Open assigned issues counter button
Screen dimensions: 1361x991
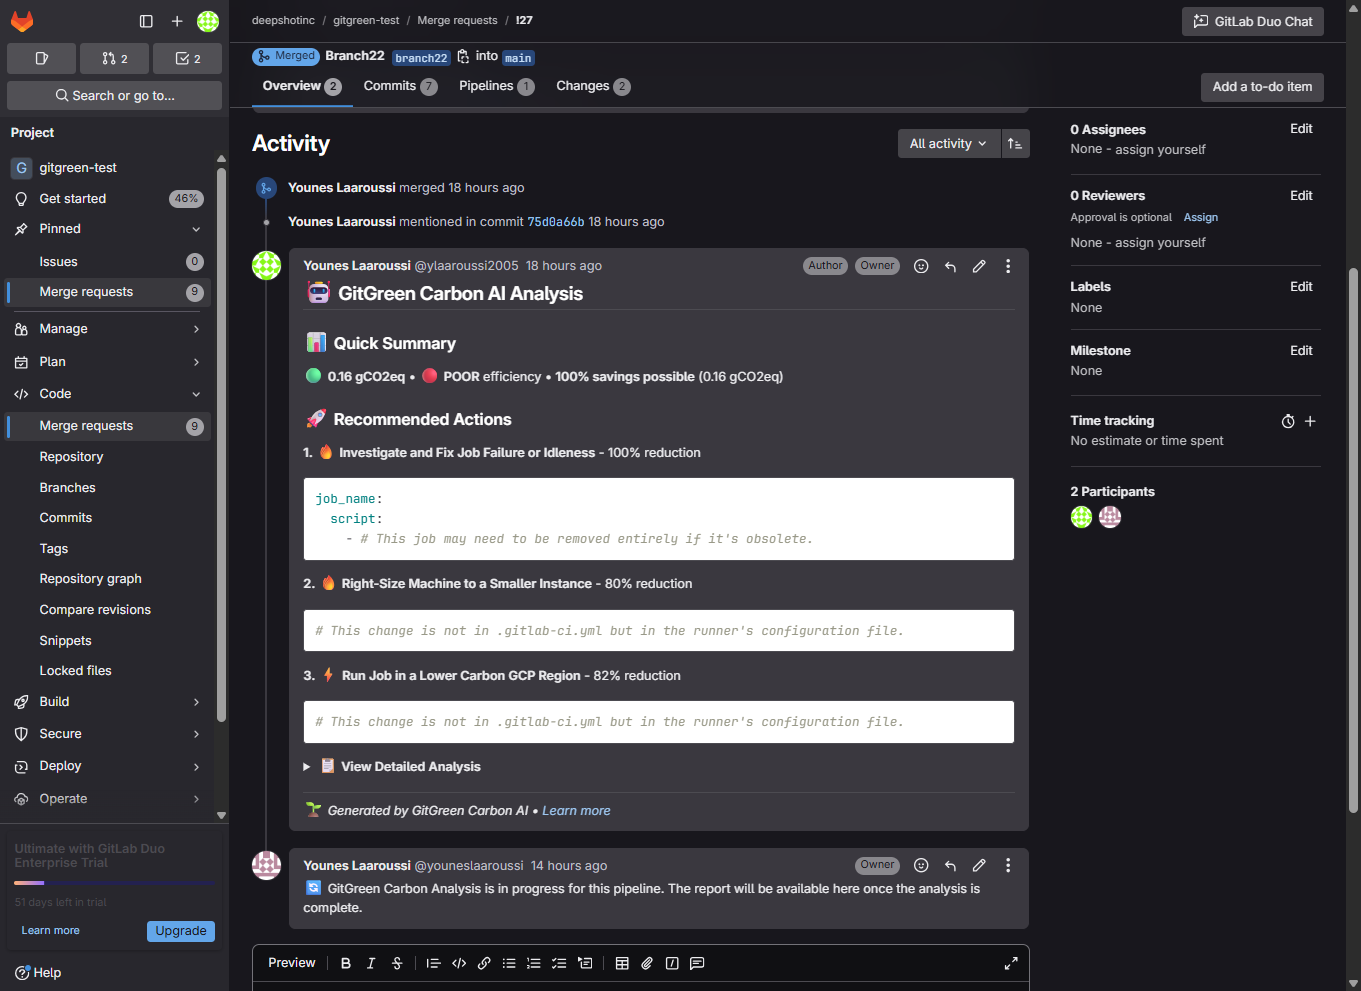pyautogui.click(x=42, y=59)
